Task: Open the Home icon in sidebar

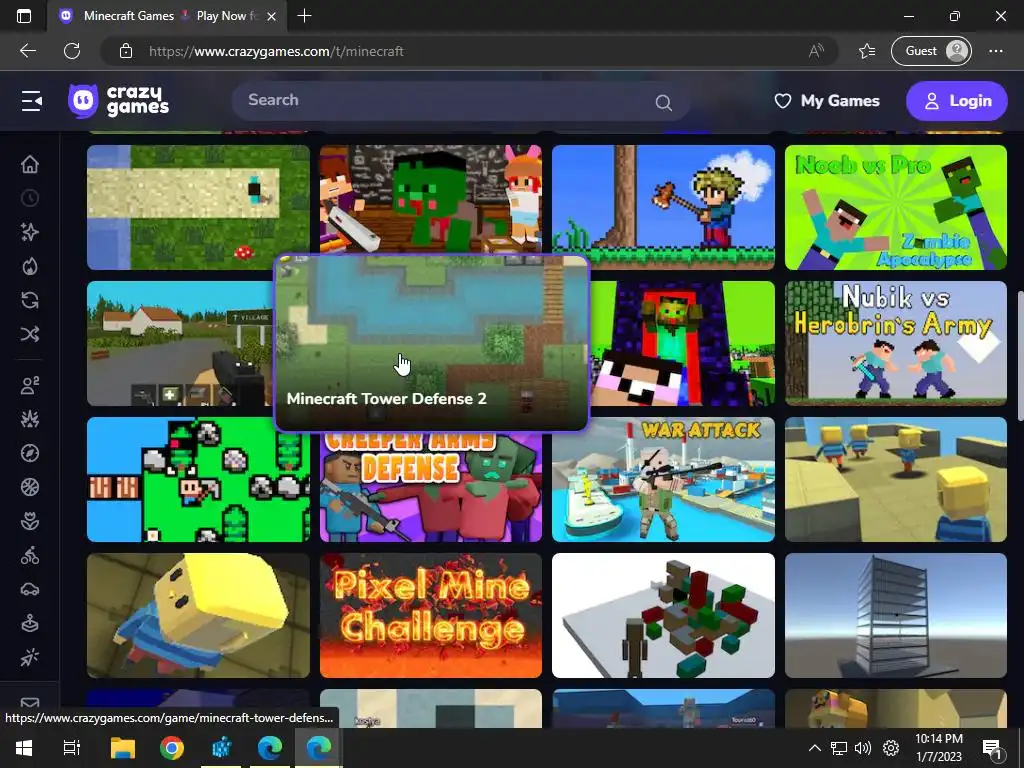Action: pos(29,164)
